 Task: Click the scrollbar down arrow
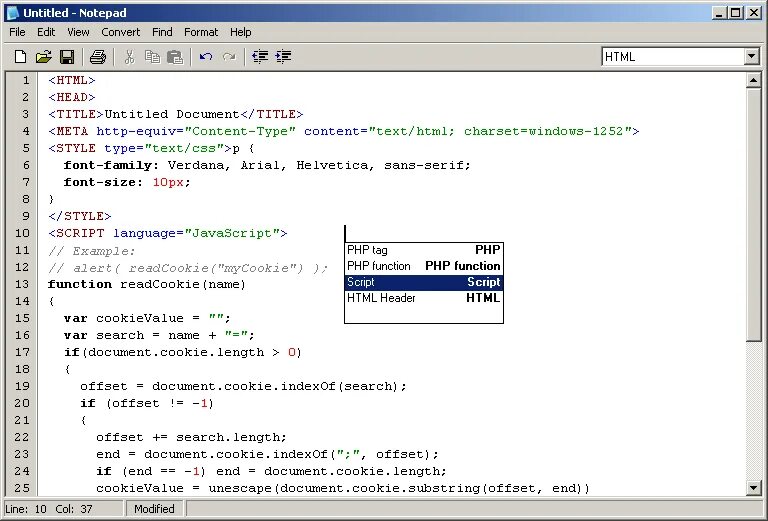tap(753, 487)
